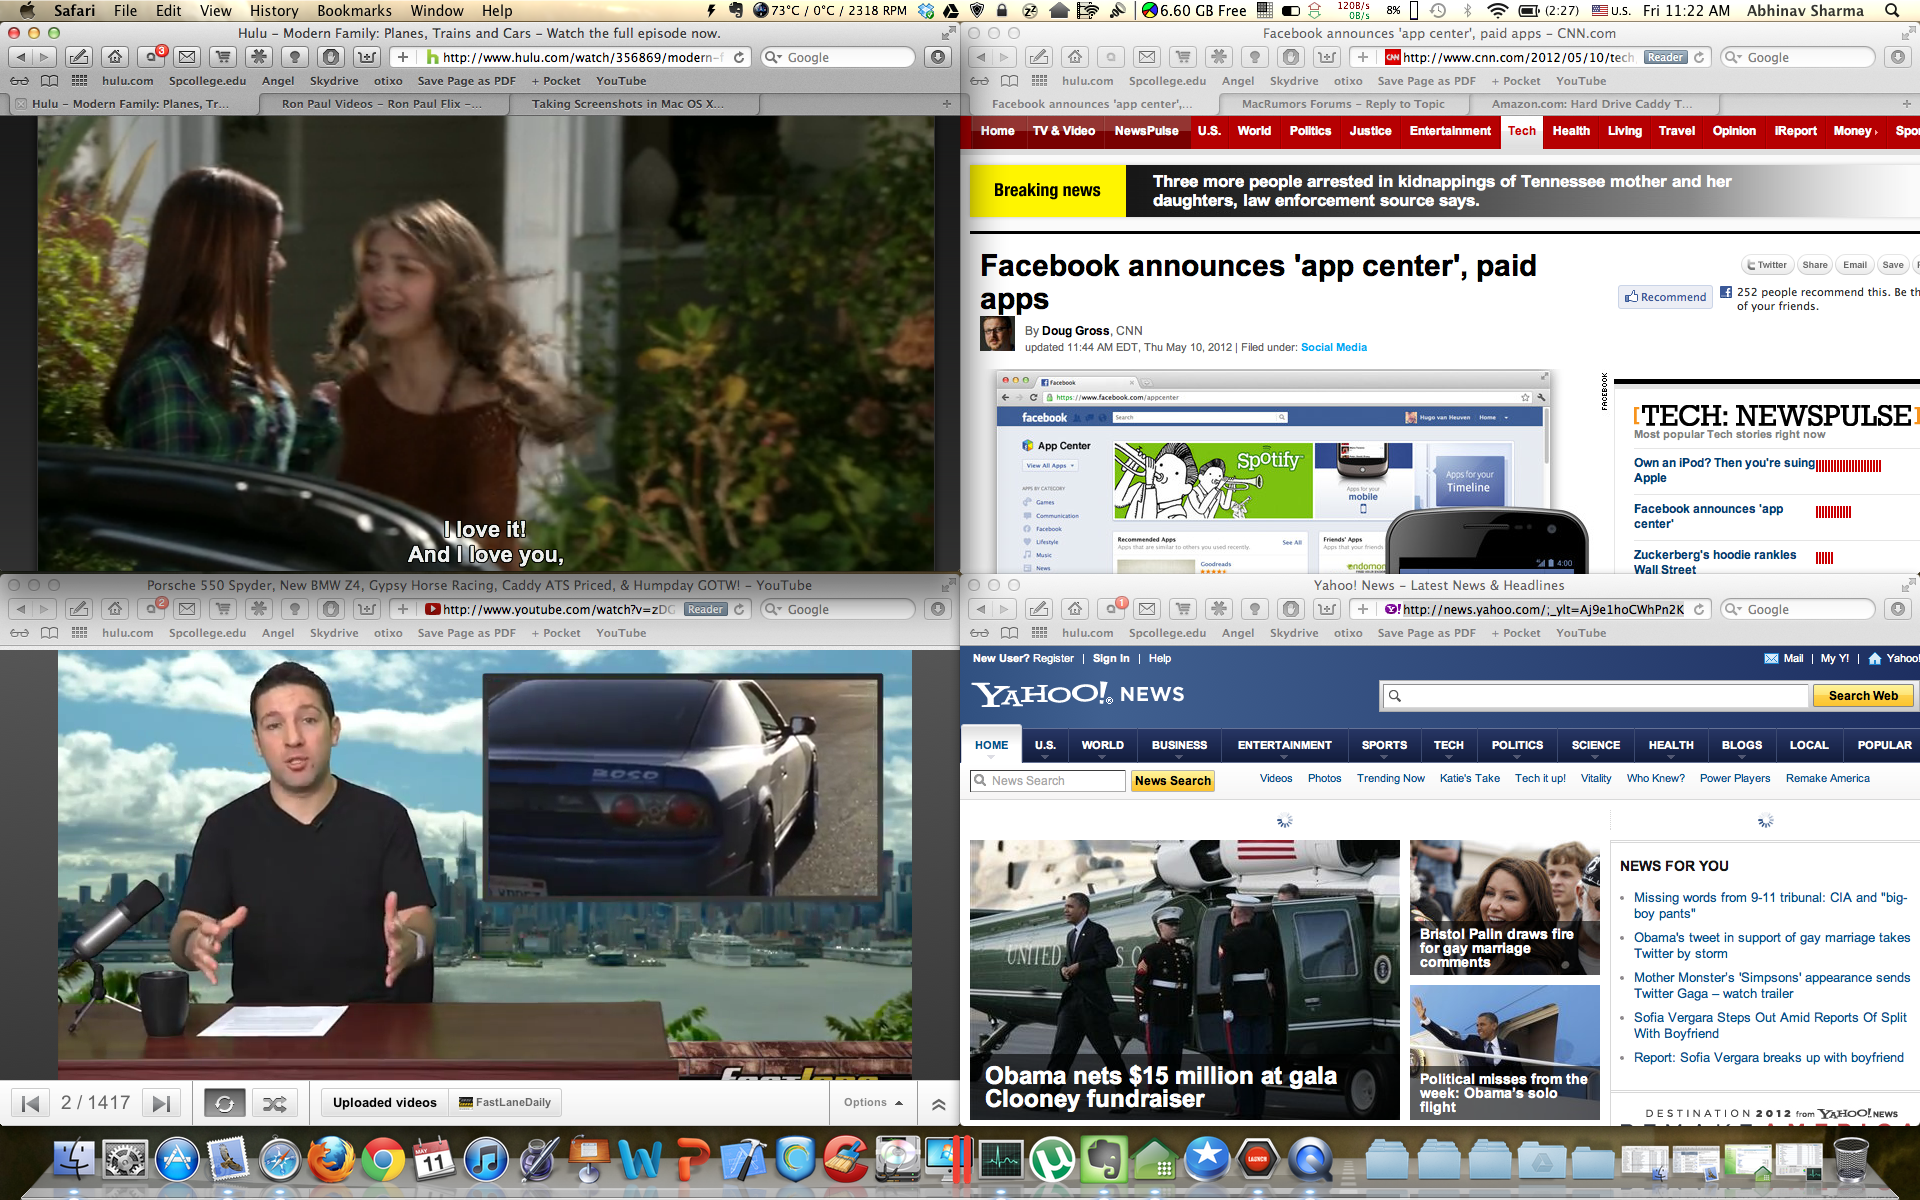The width and height of the screenshot is (1920, 1200).
Task: Open FastLaneDaily channel button
Action: [x=505, y=1102]
